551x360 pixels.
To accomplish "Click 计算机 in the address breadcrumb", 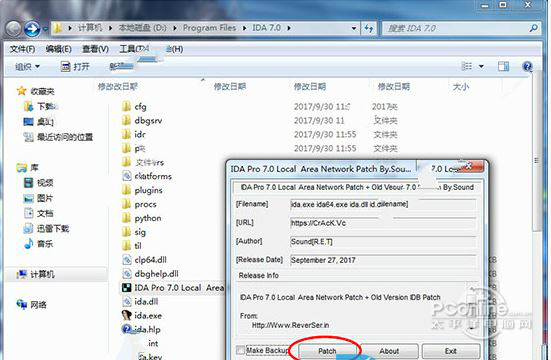I will (90, 28).
